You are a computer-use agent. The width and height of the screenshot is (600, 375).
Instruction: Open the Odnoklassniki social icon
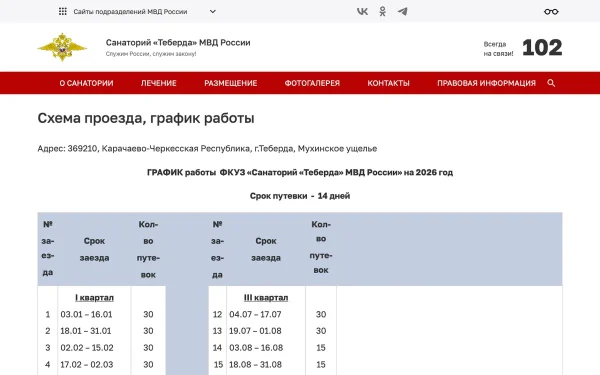[x=382, y=11]
